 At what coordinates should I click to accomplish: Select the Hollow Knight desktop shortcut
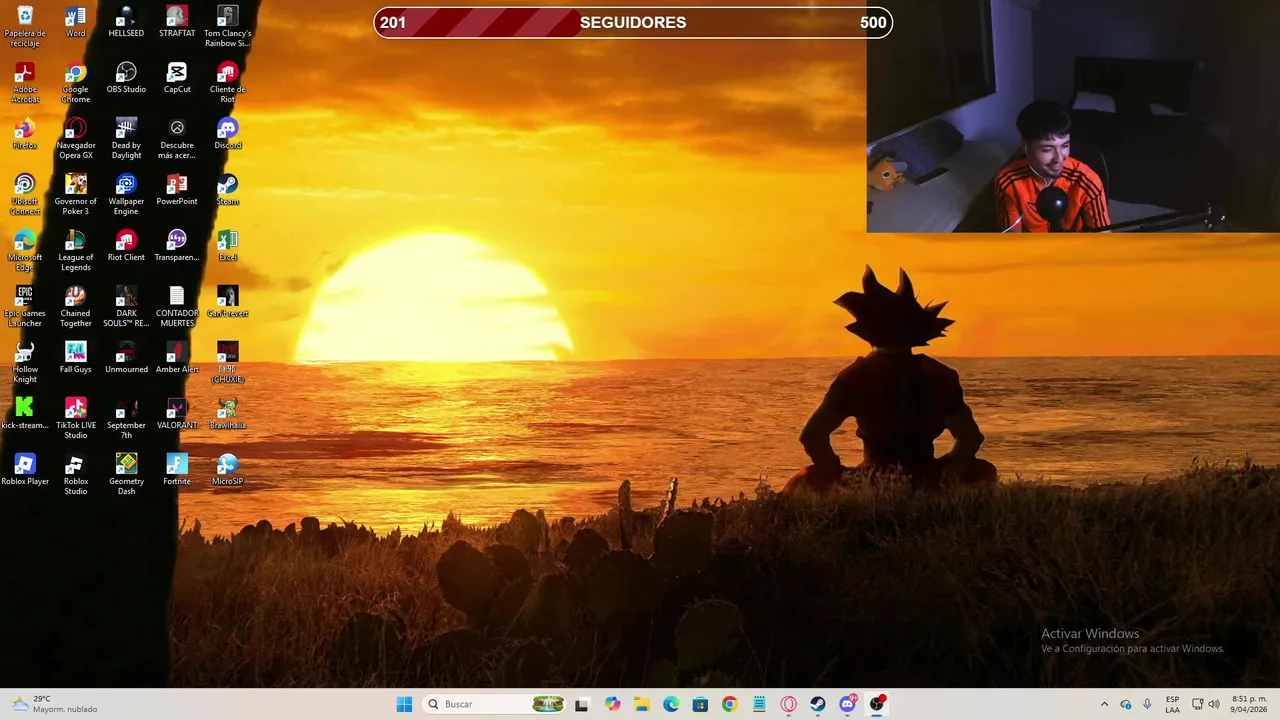(25, 363)
